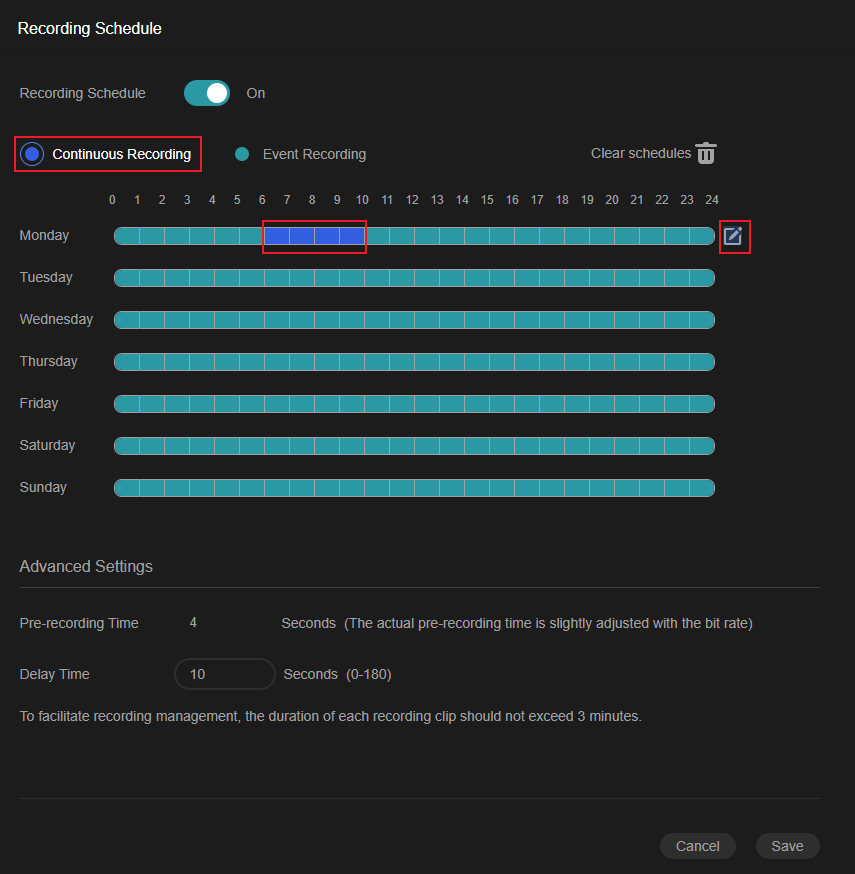Select the Continuous Recording radio option

tap(32, 154)
